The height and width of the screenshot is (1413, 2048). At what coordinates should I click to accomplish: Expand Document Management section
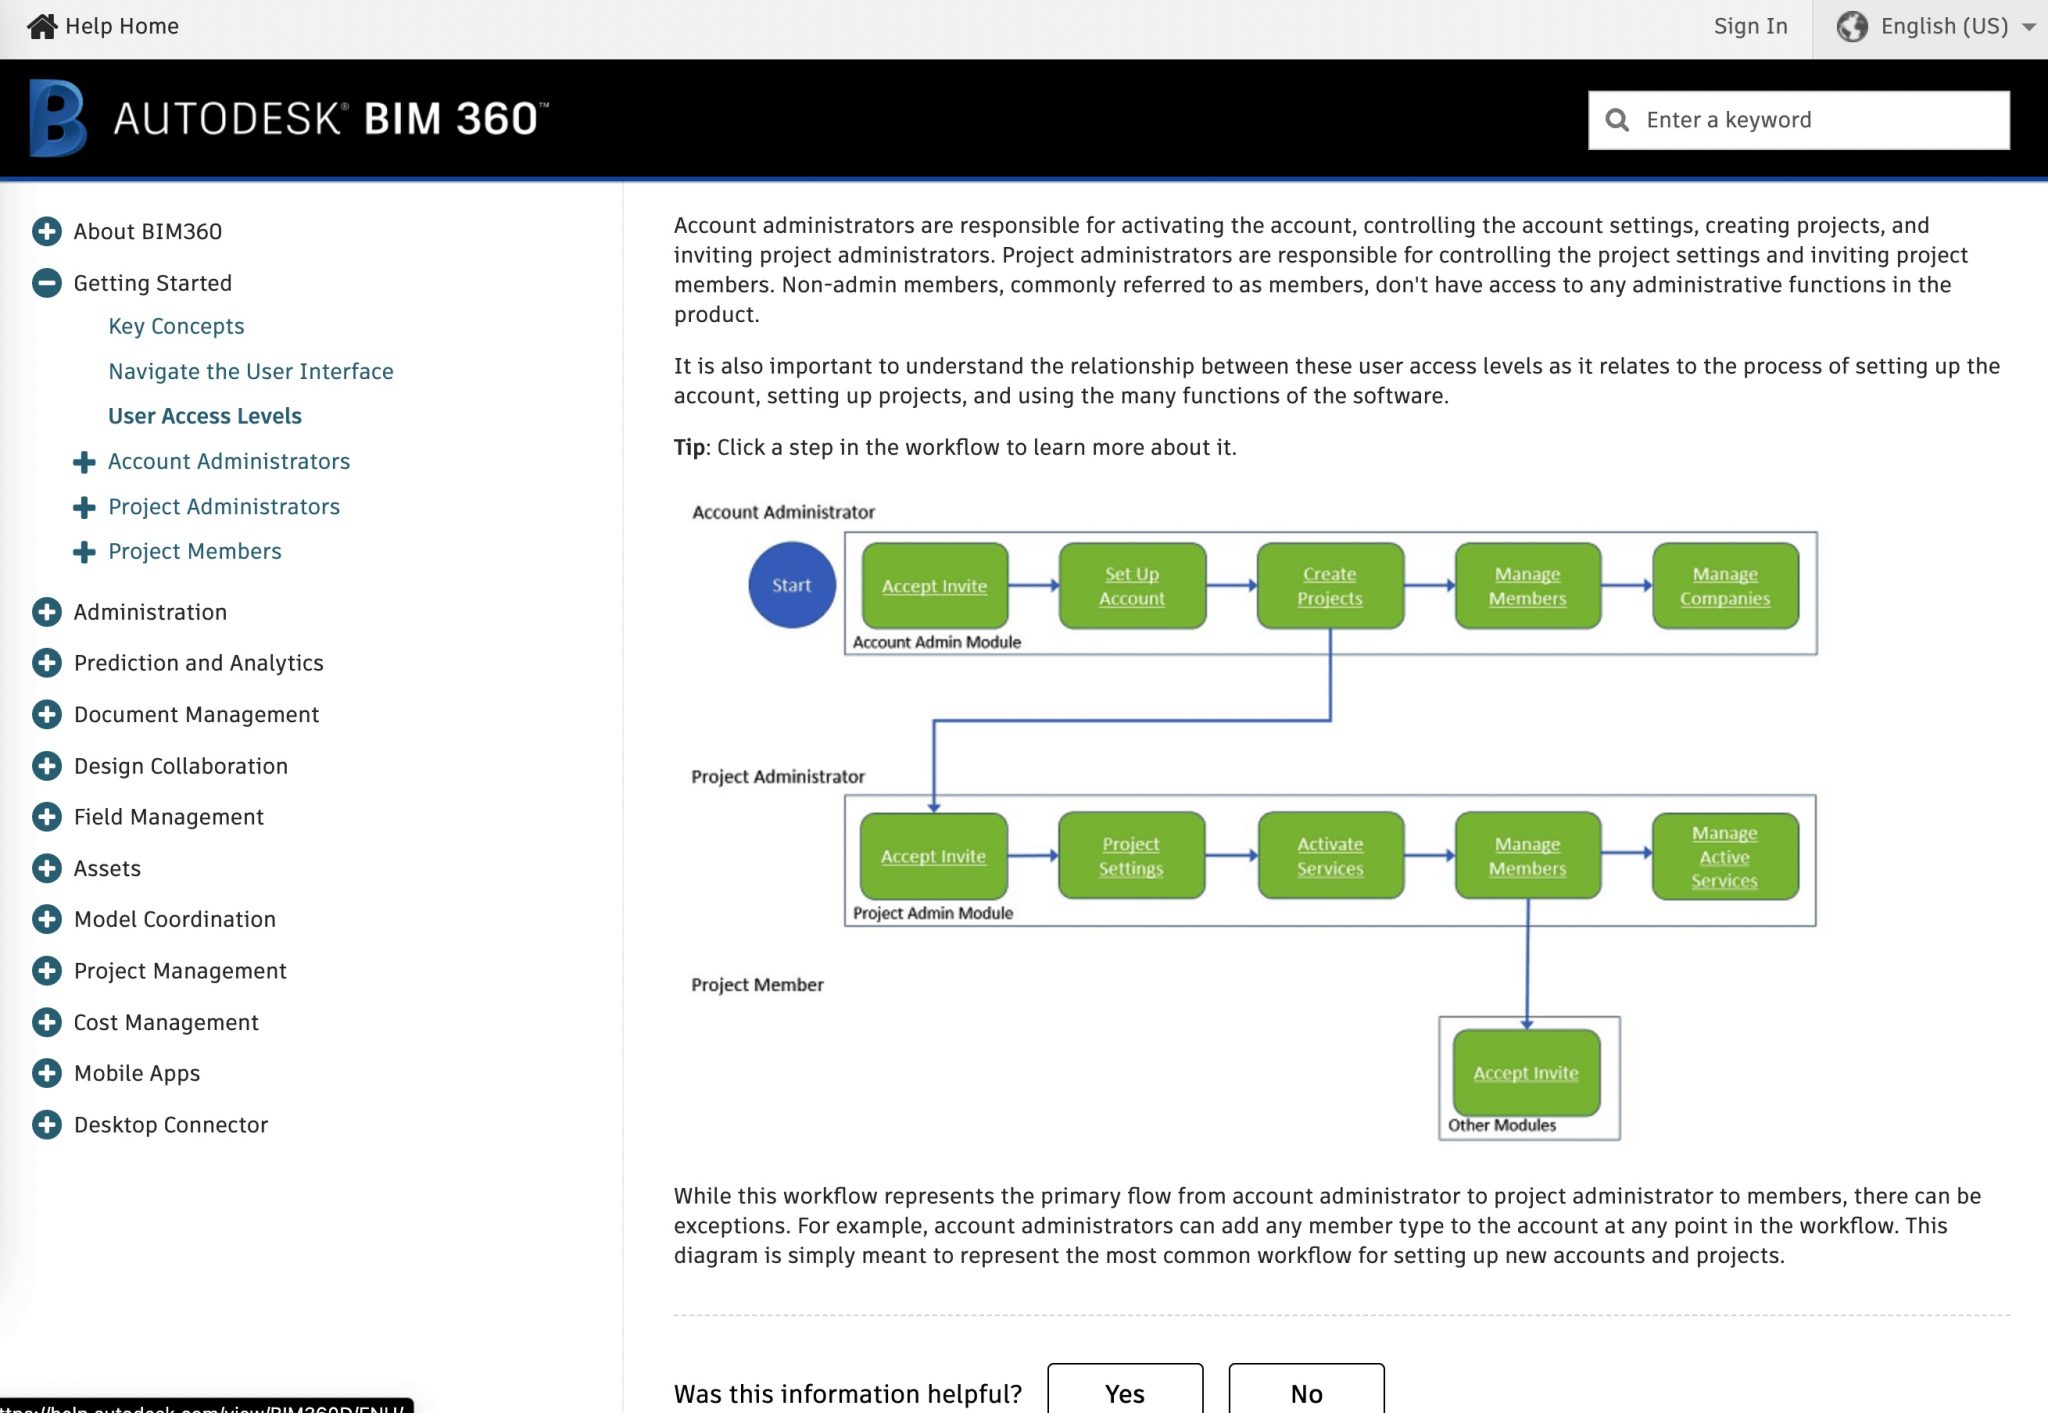46,714
